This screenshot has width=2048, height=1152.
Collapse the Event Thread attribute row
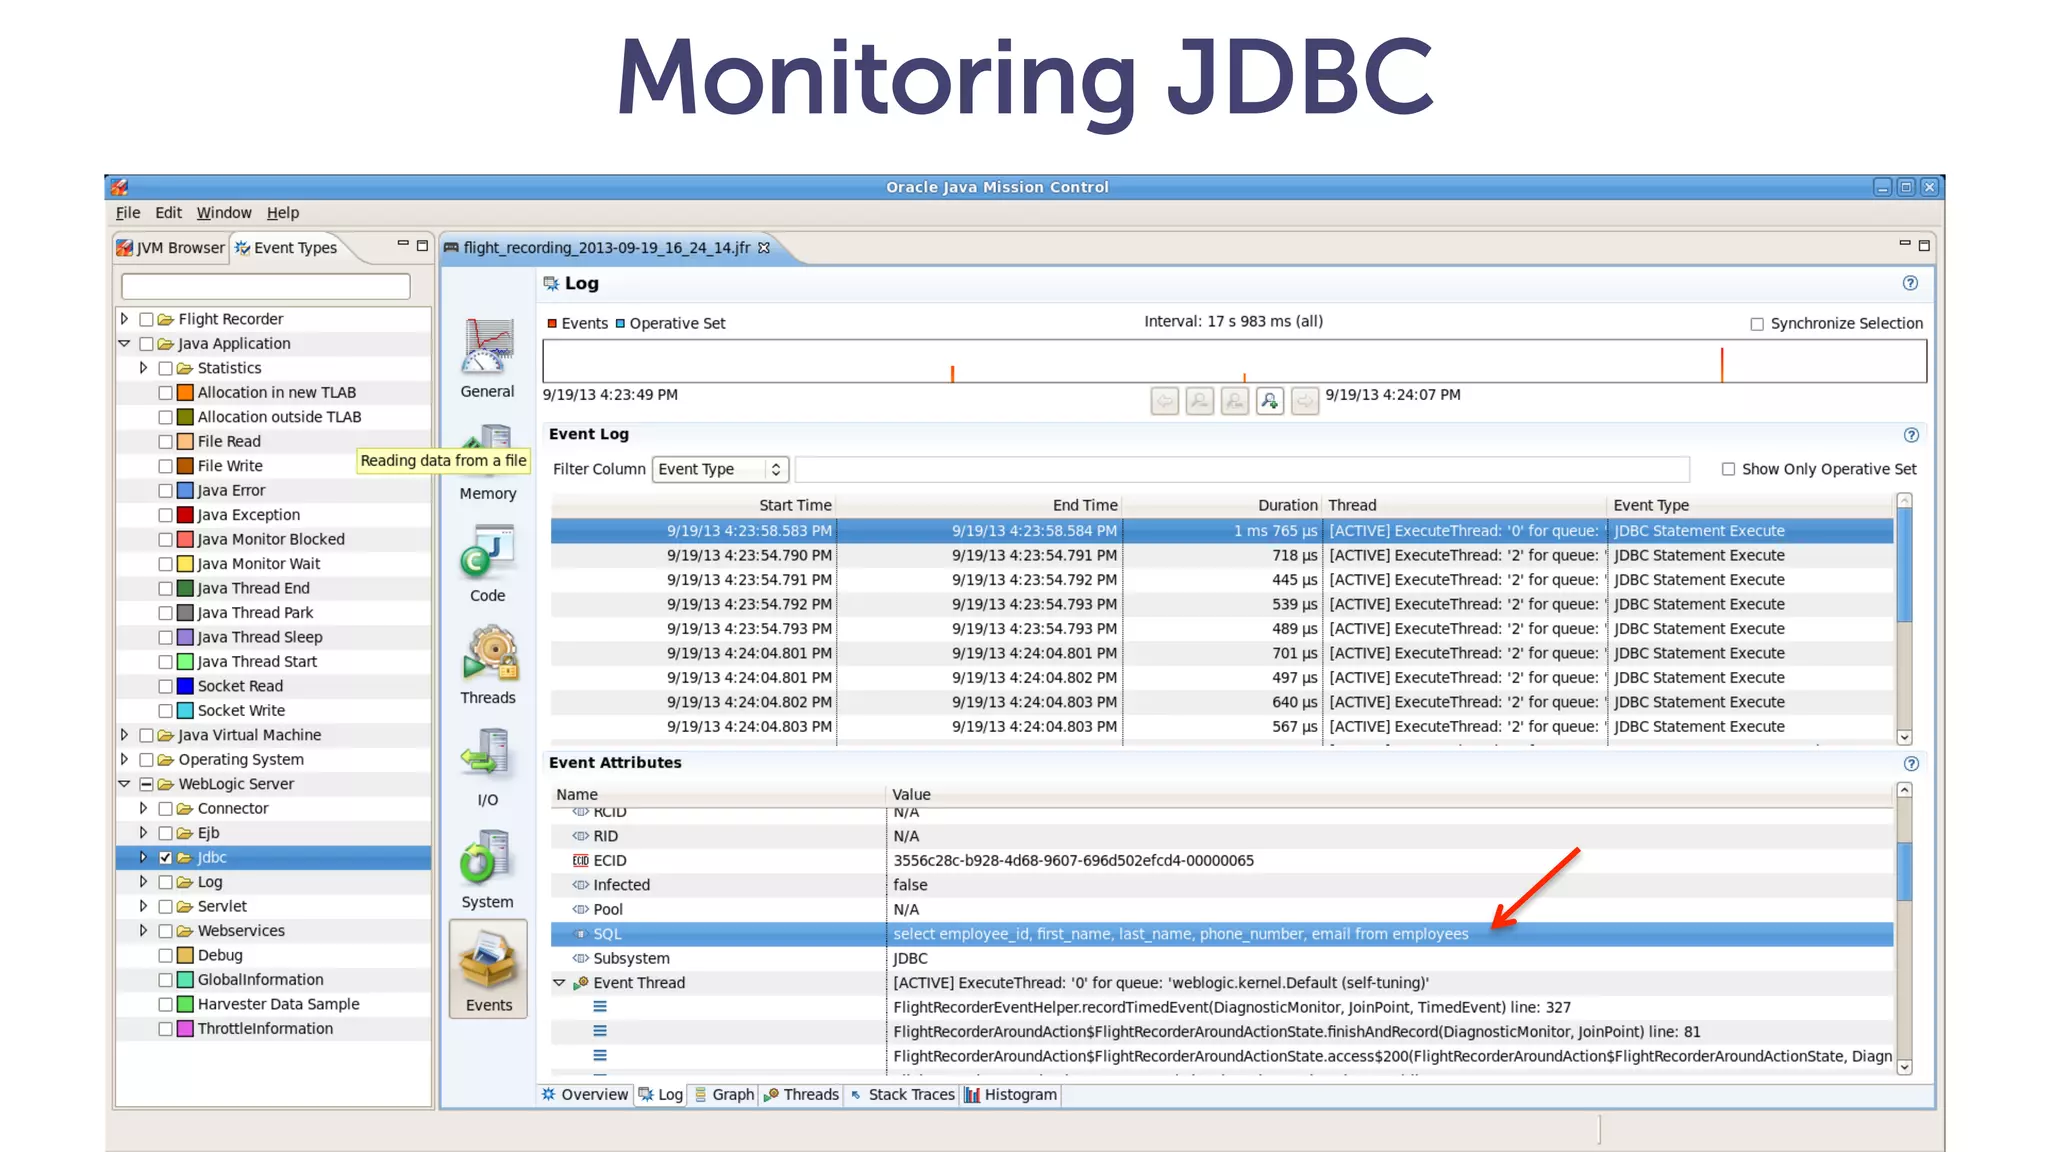pos(559,983)
